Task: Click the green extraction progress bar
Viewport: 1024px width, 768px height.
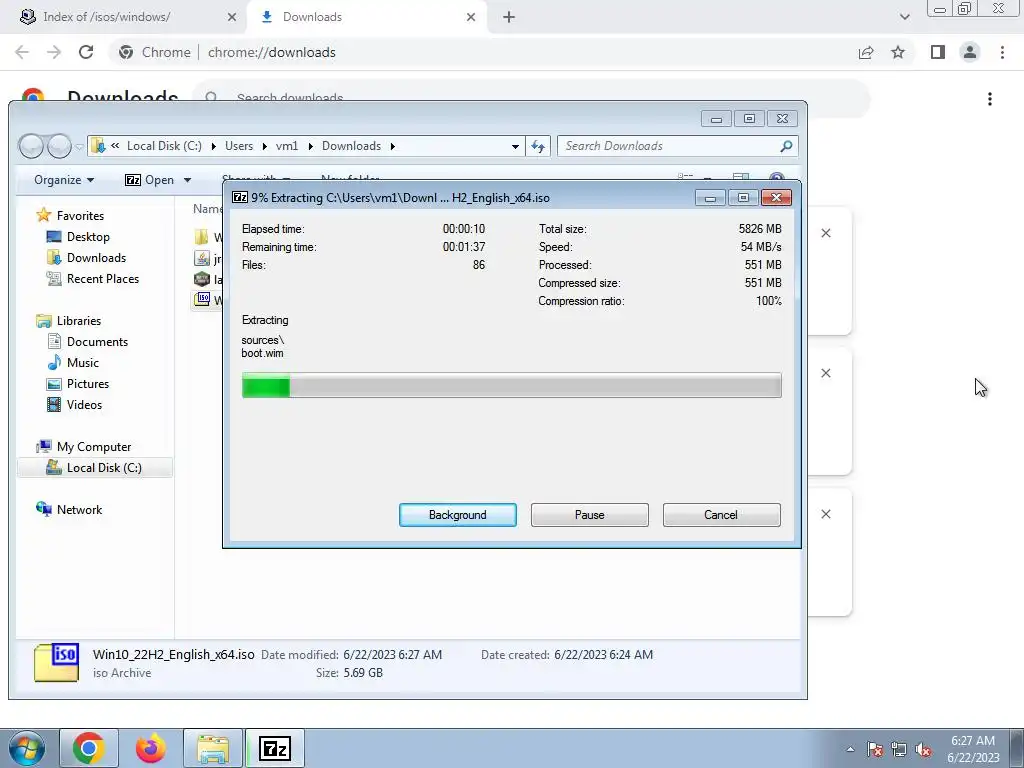Action: point(511,385)
